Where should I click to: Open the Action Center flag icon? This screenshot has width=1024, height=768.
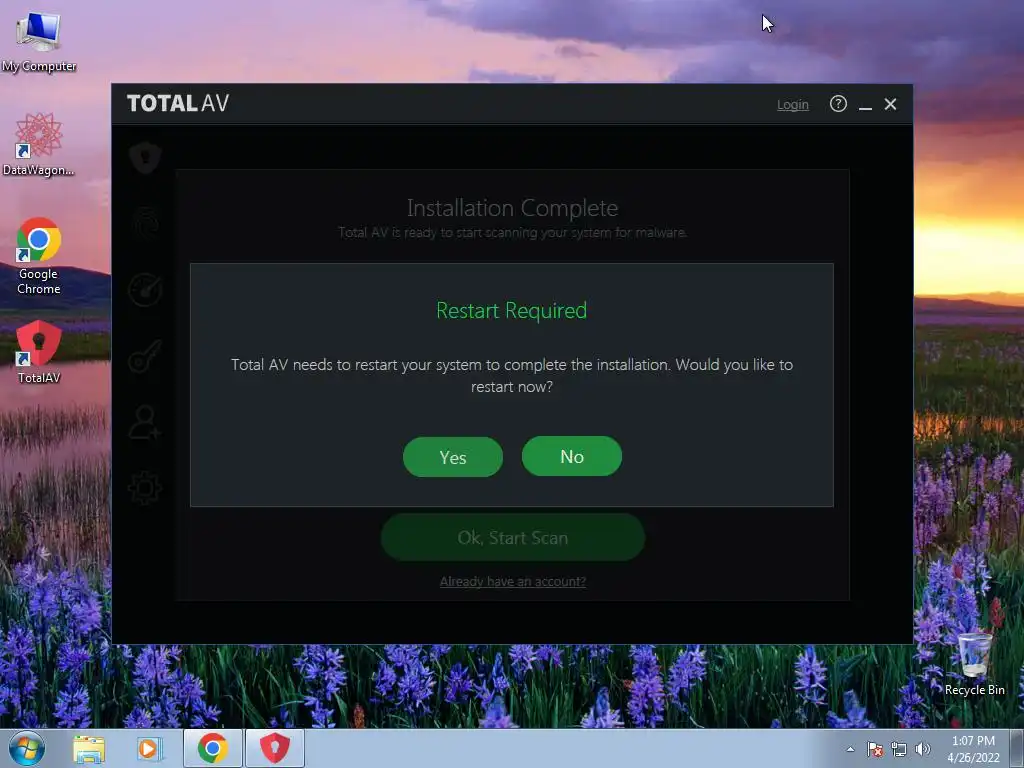875,749
